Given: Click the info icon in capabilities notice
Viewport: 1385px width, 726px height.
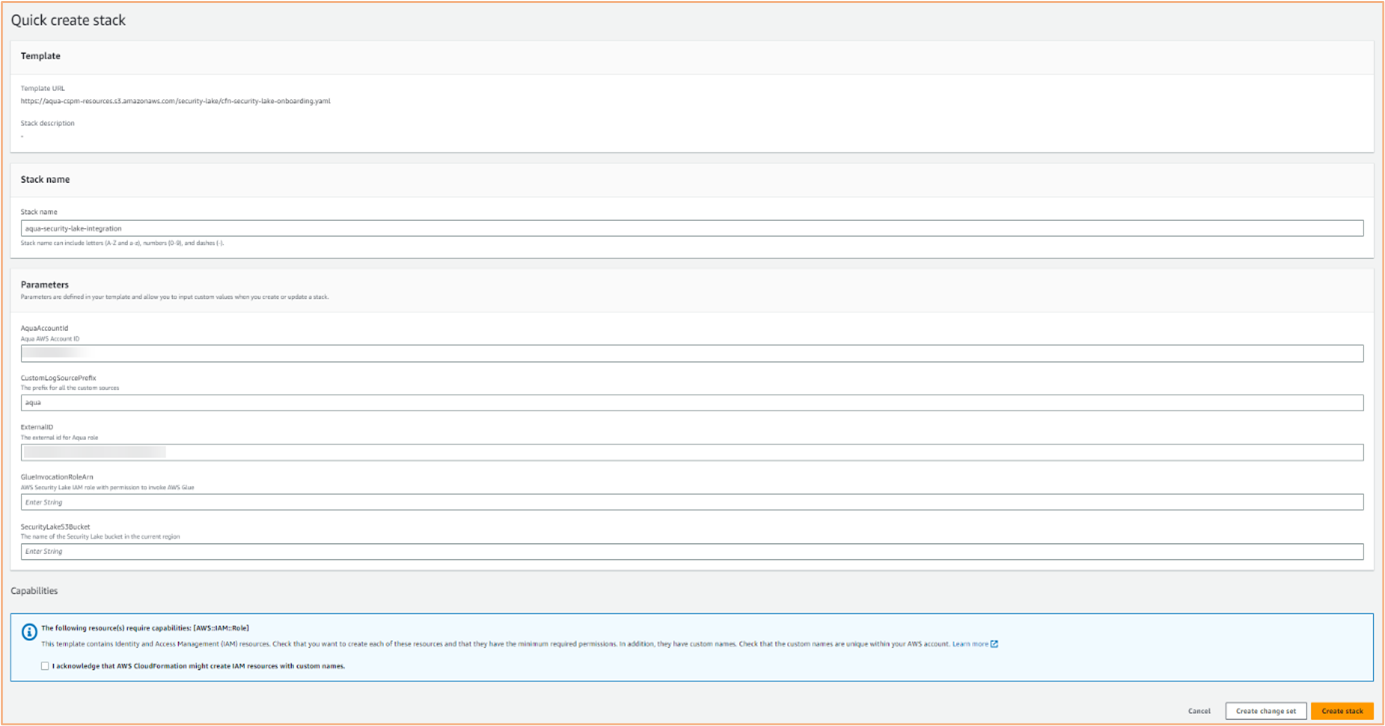Looking at the screenshot, I should click(29, 632).
